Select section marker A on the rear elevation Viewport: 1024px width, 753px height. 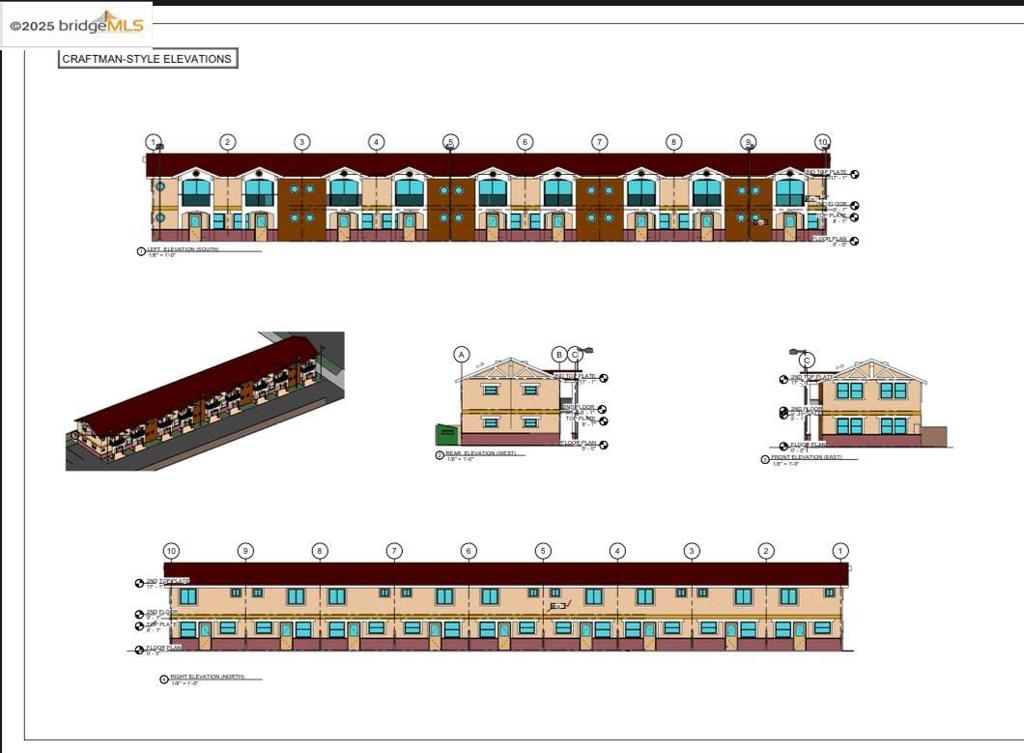460,356
